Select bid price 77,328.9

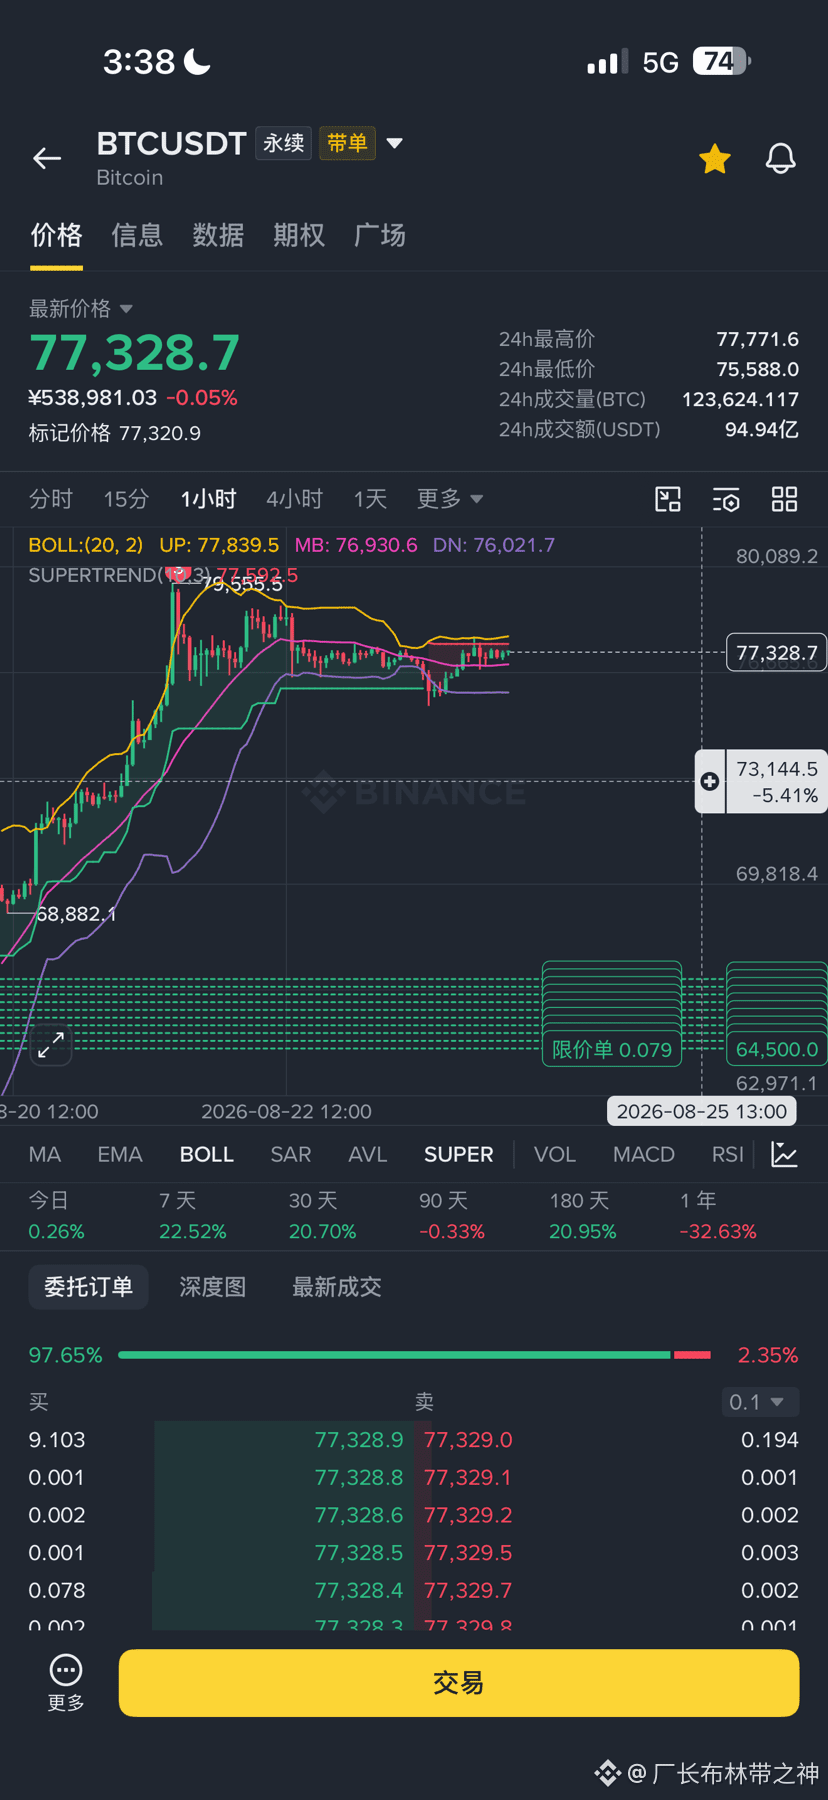pyautogui.click(x=359, y=1440)
